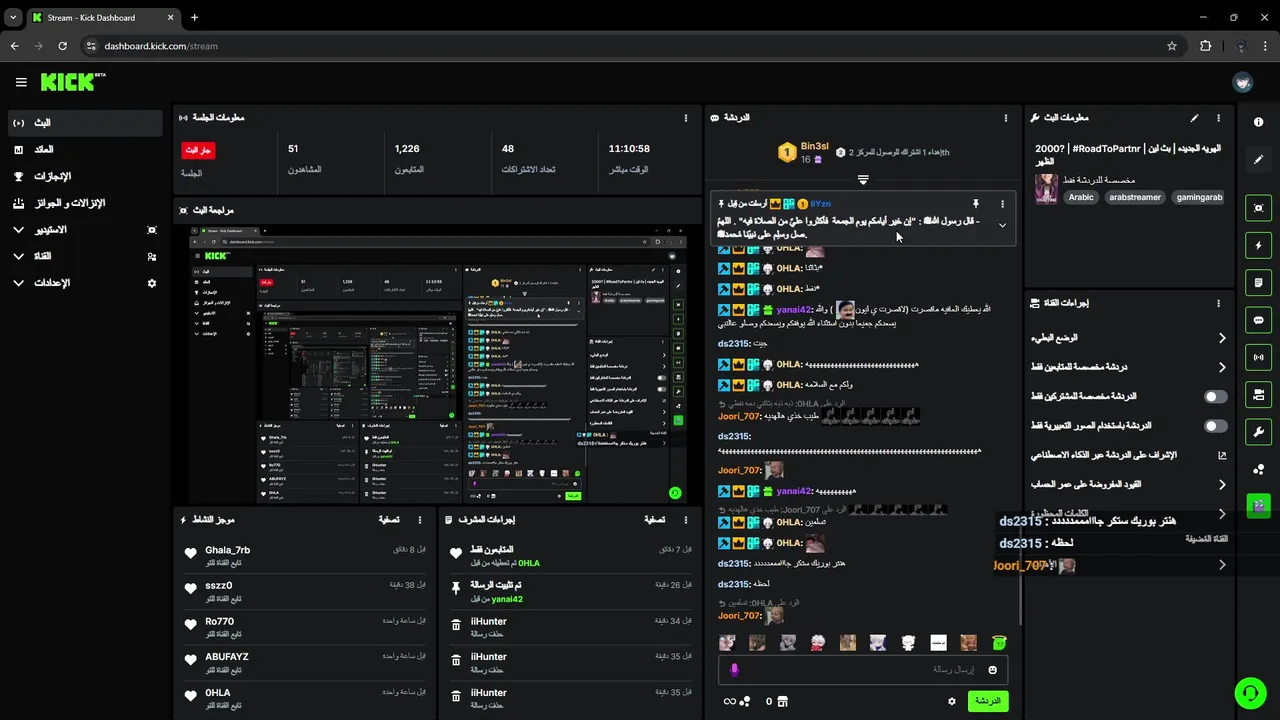The image size is (1280, 720).
Task: Open chat settings gear icon
Action: point(952,701)
